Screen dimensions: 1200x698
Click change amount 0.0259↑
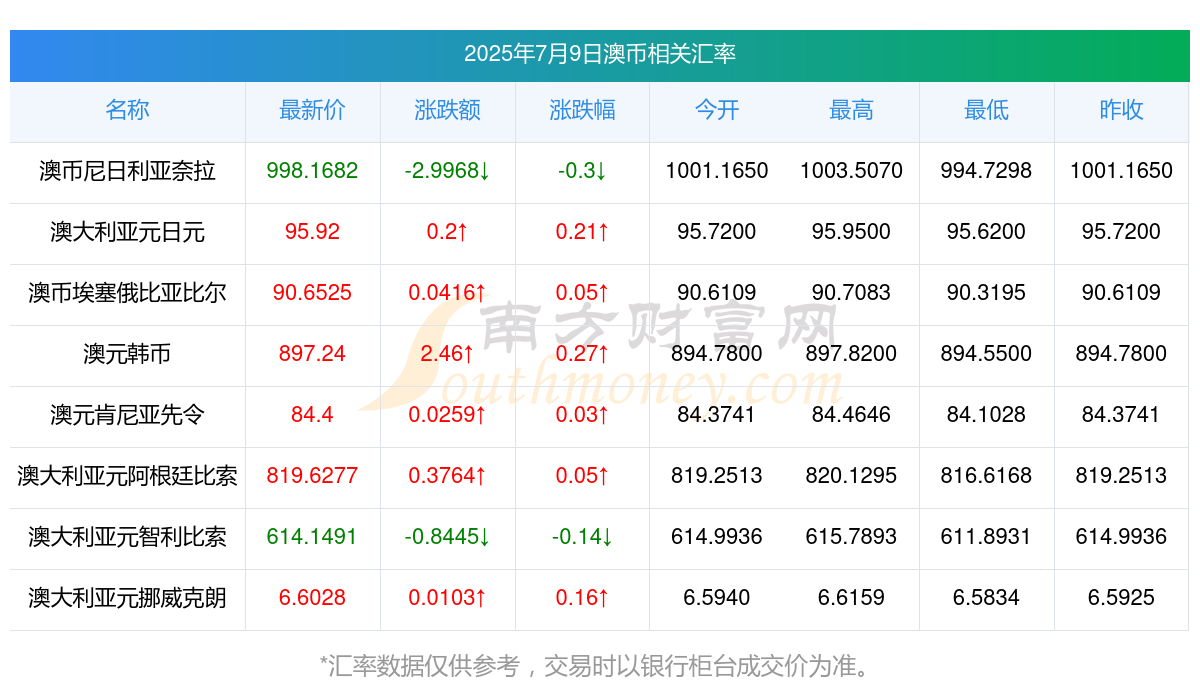coord(447,415)
